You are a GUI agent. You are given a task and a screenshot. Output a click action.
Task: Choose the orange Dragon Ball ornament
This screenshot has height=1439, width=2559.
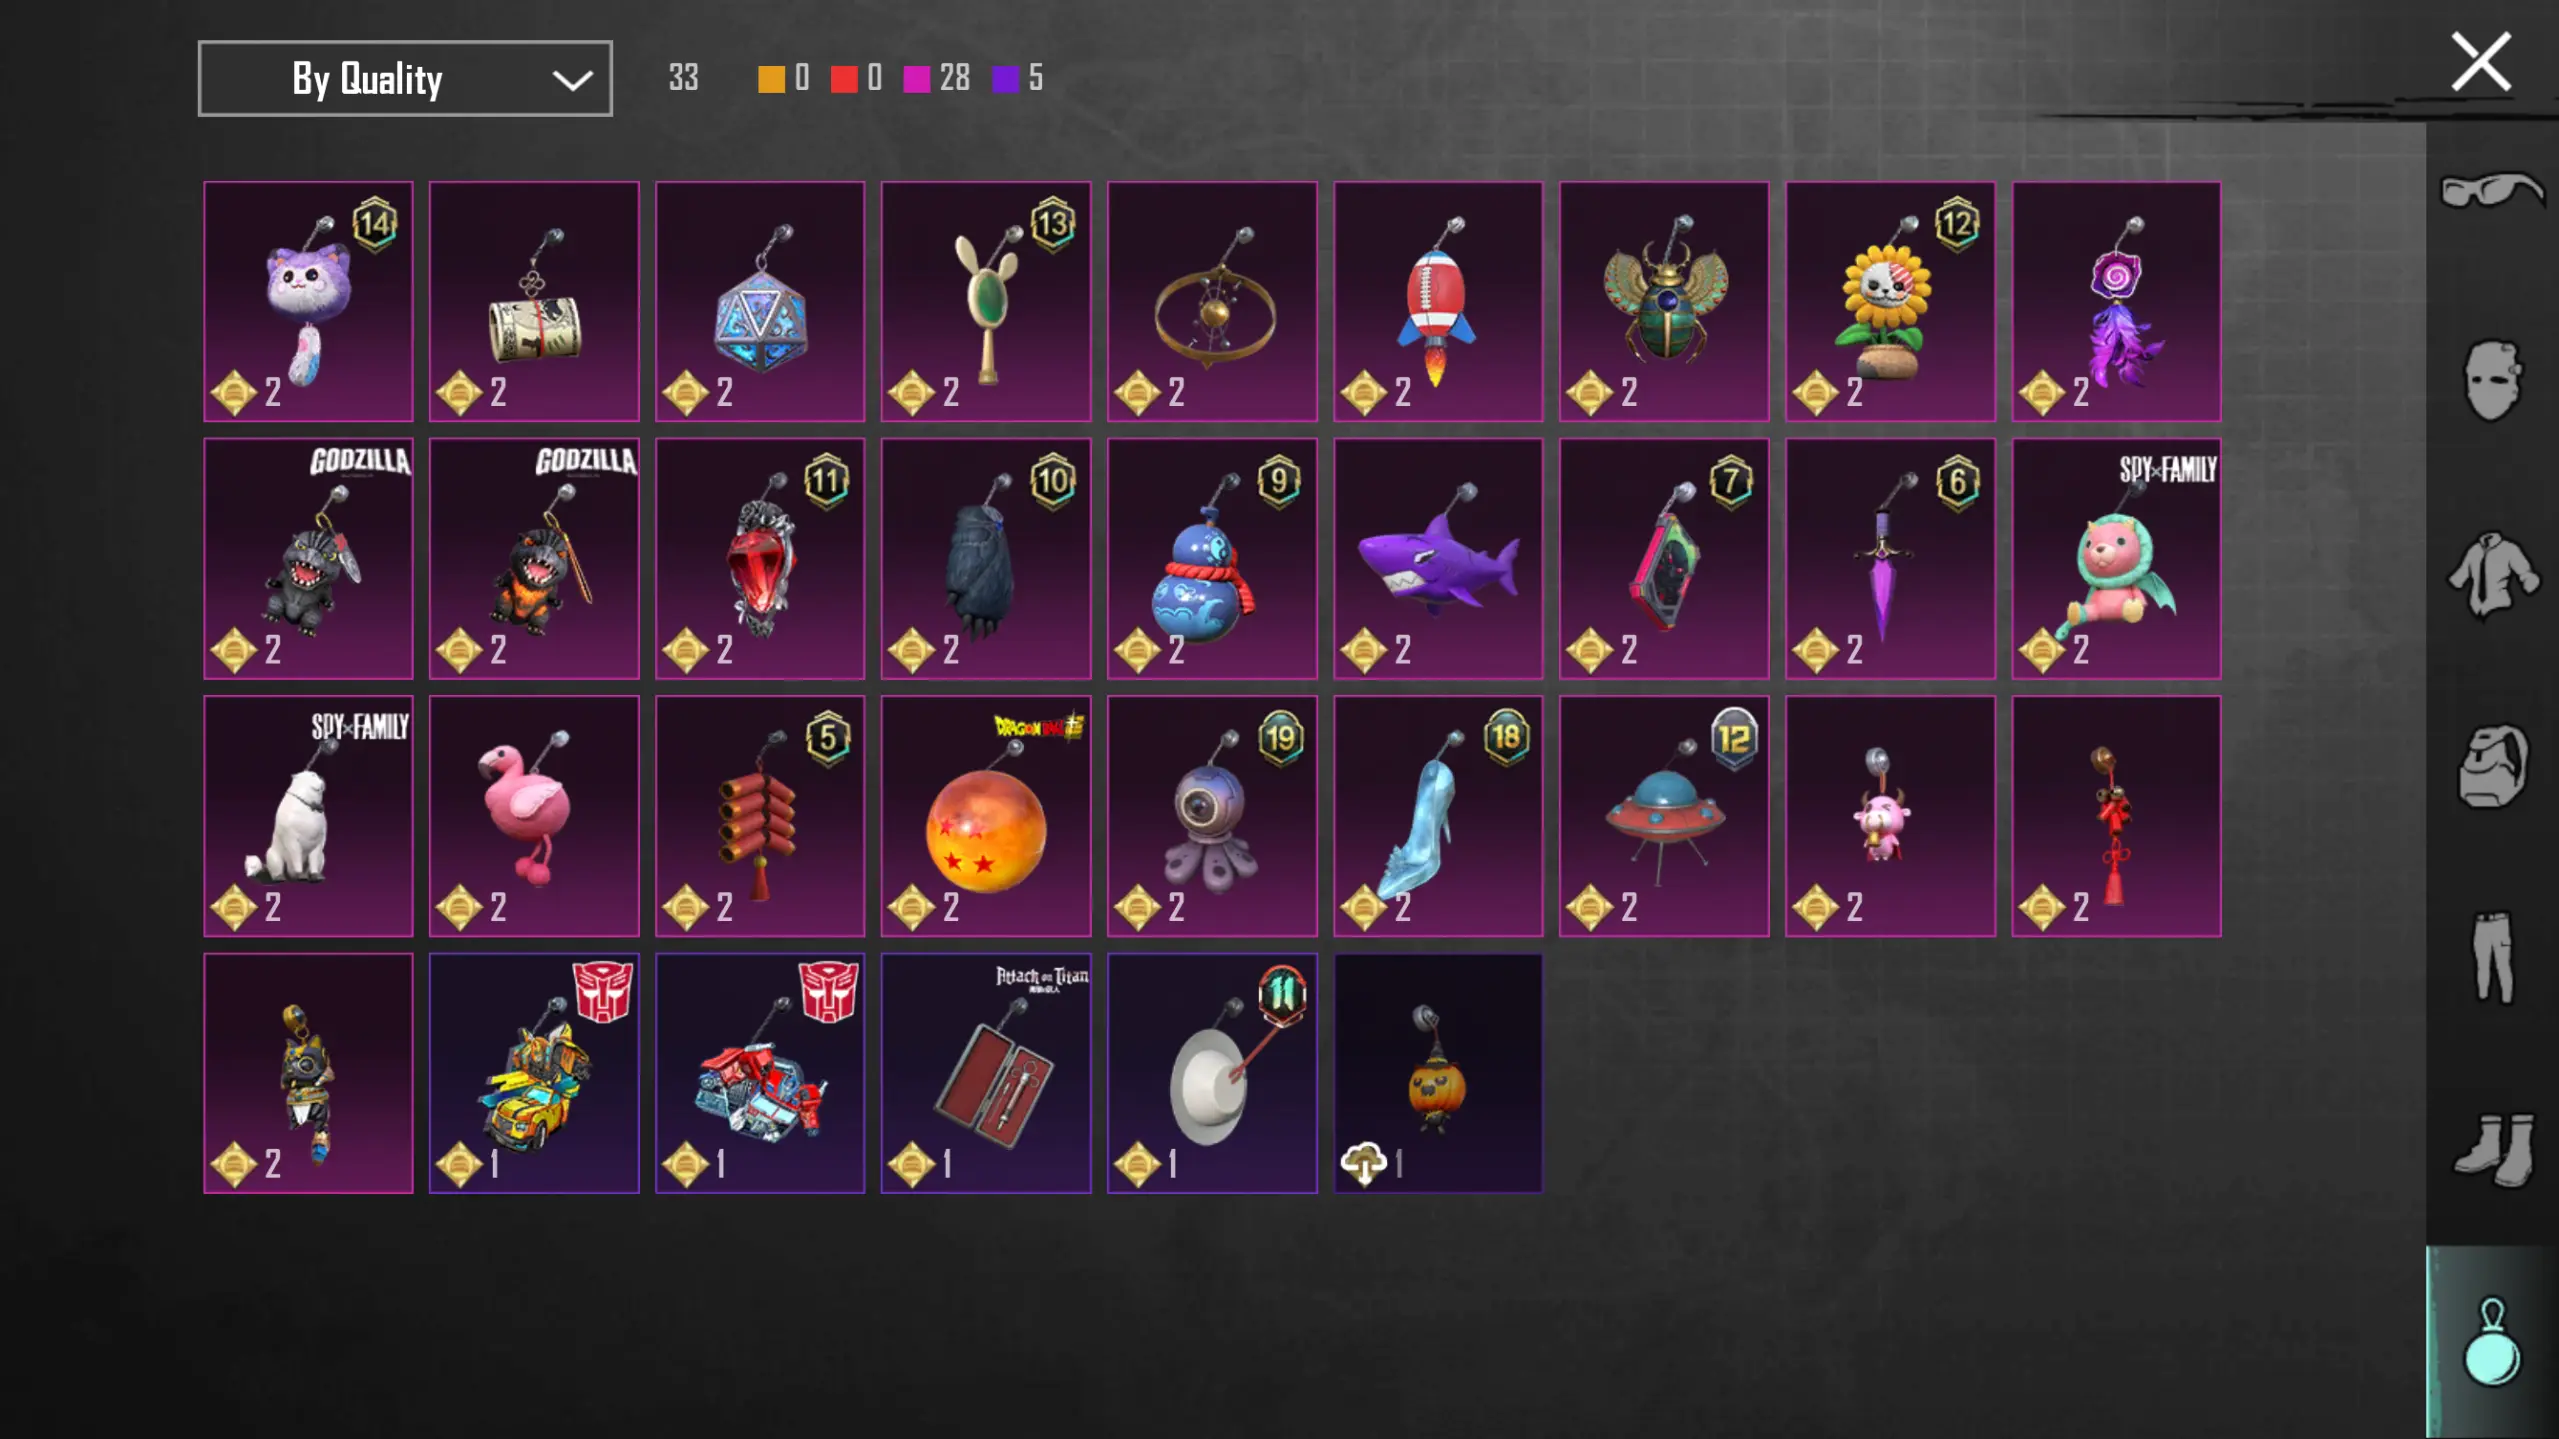coord(986,816)
